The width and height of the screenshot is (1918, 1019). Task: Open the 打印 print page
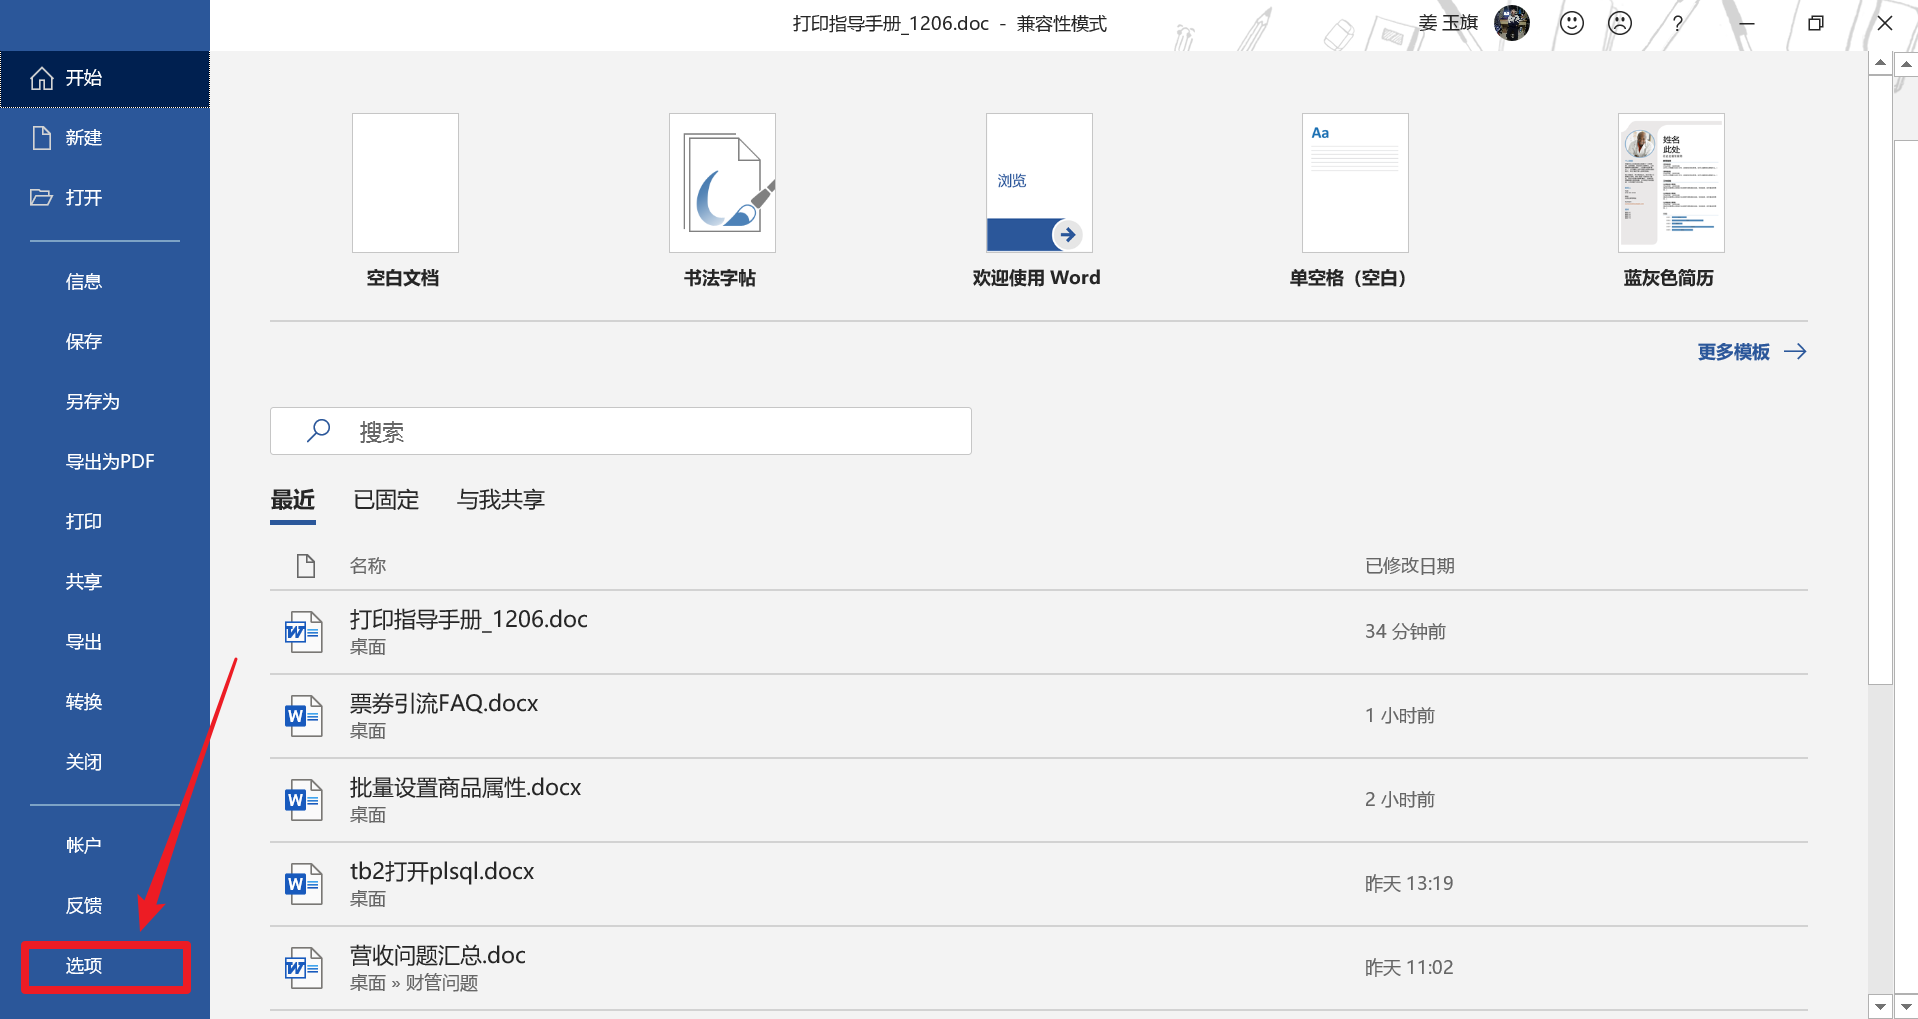point(105,522)
